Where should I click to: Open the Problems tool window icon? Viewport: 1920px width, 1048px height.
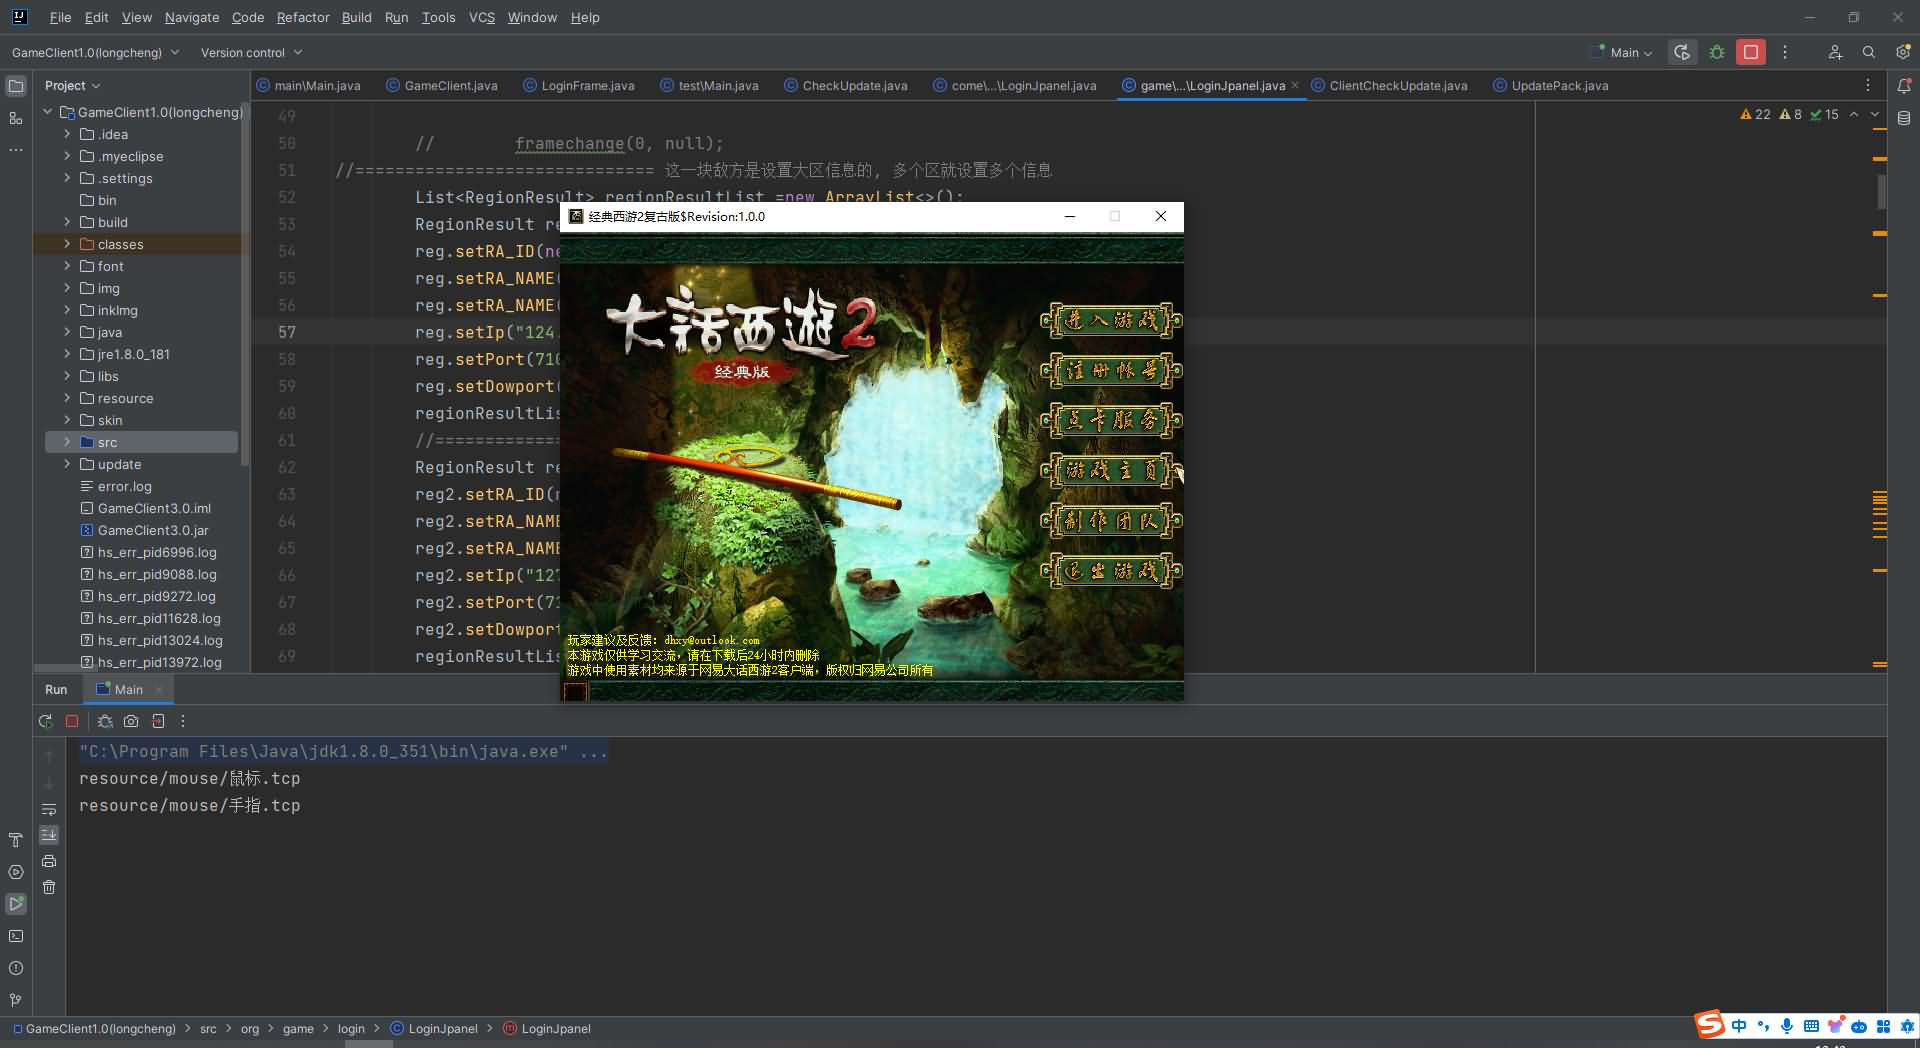16,968
